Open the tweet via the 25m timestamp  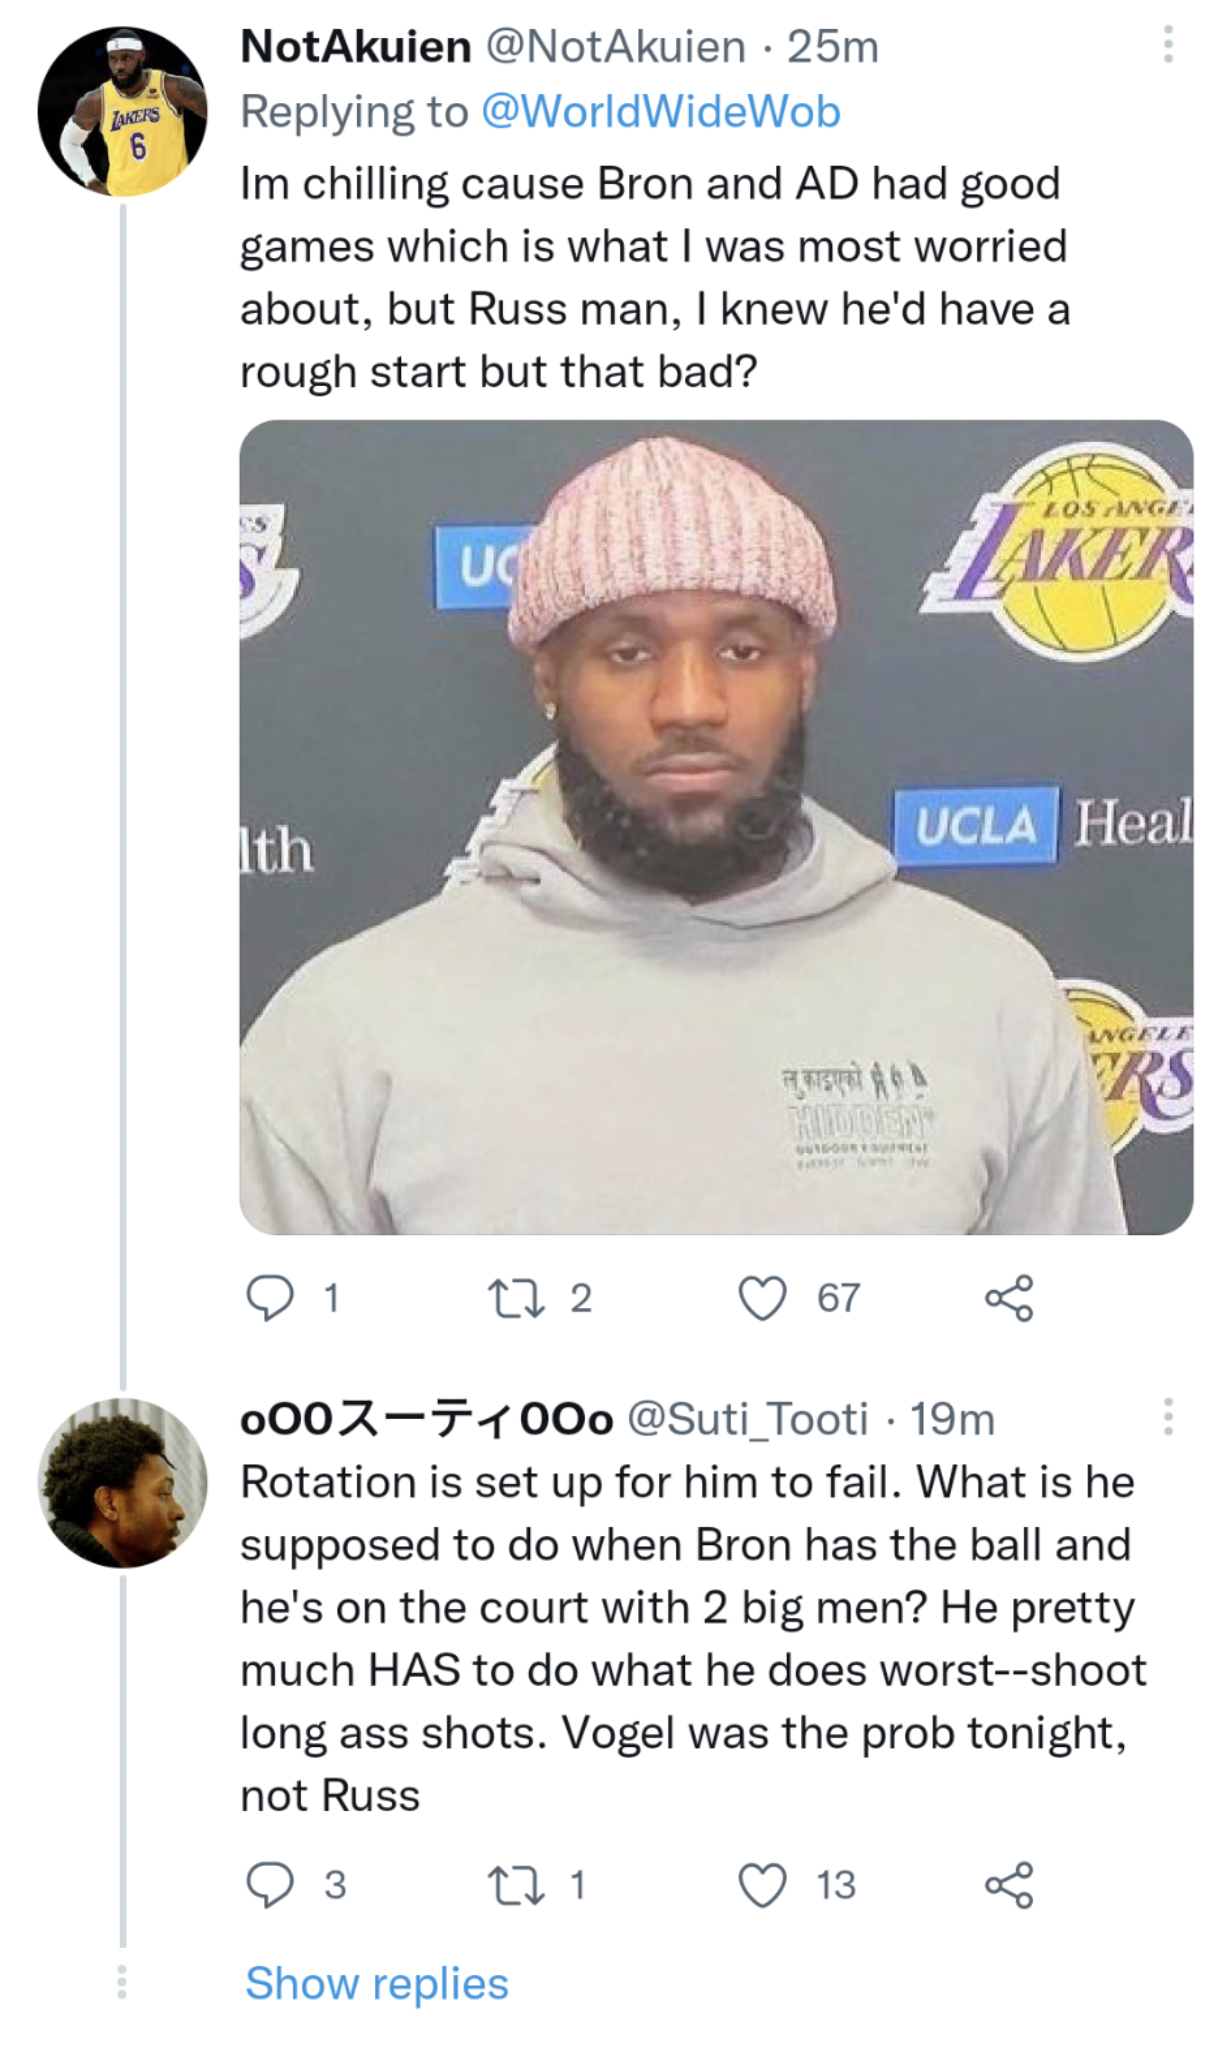click(836, 45)
